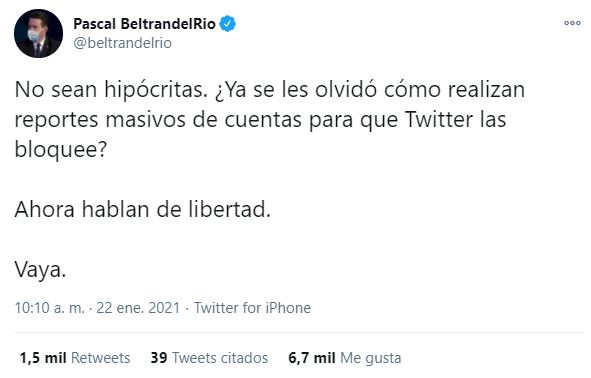The height and width of the screenshot is (378, 591).
Task: Click the date 22 ene. 2021
Action: tap(138, 308)
